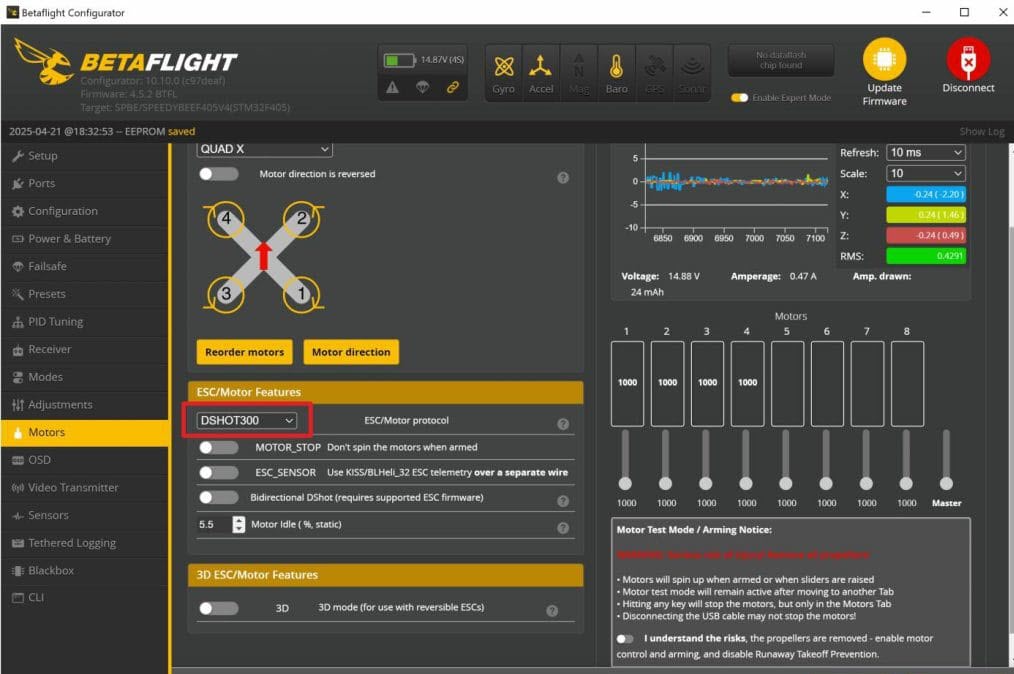This screenshot has width=1014, height=674.
Task: Click the Update Firmware chip icon
Action: (884, 59)
